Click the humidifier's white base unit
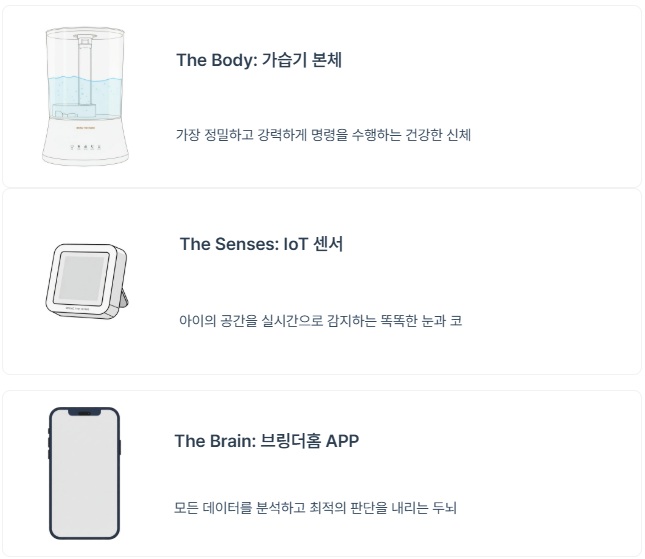 point(84,143)
